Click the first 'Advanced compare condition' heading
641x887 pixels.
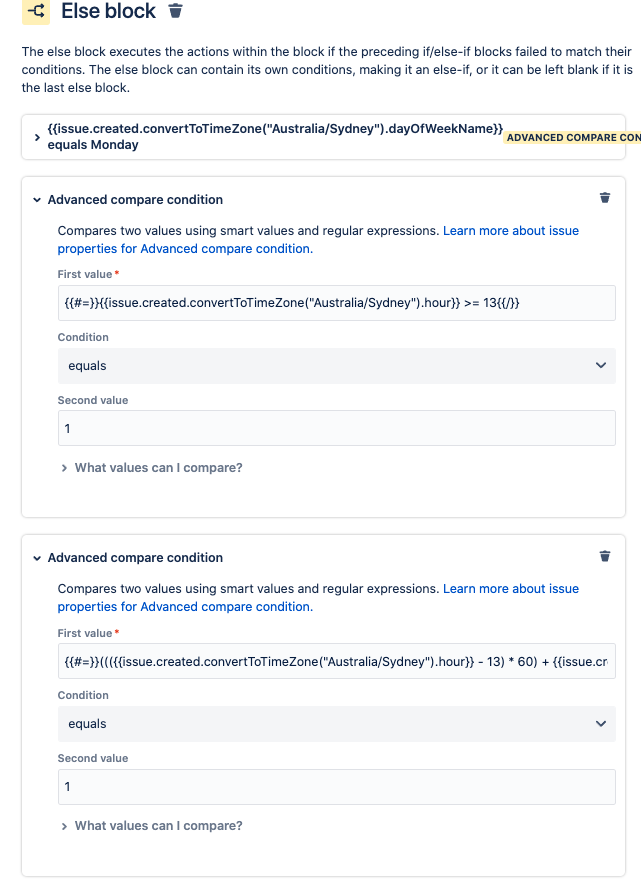tap(135, 200)
